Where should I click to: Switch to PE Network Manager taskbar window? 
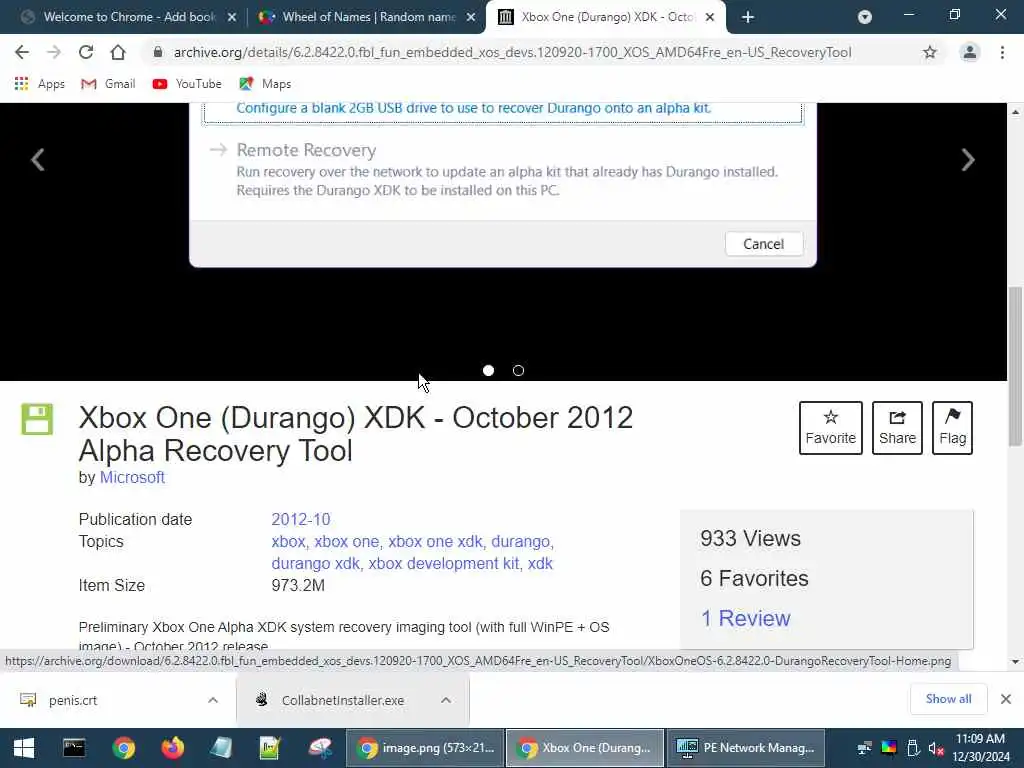tap(746, 748)
